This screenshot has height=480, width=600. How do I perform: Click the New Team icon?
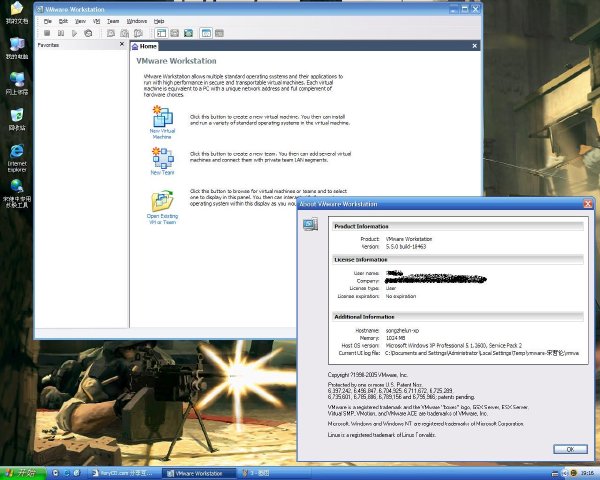(x=163, y=158)
